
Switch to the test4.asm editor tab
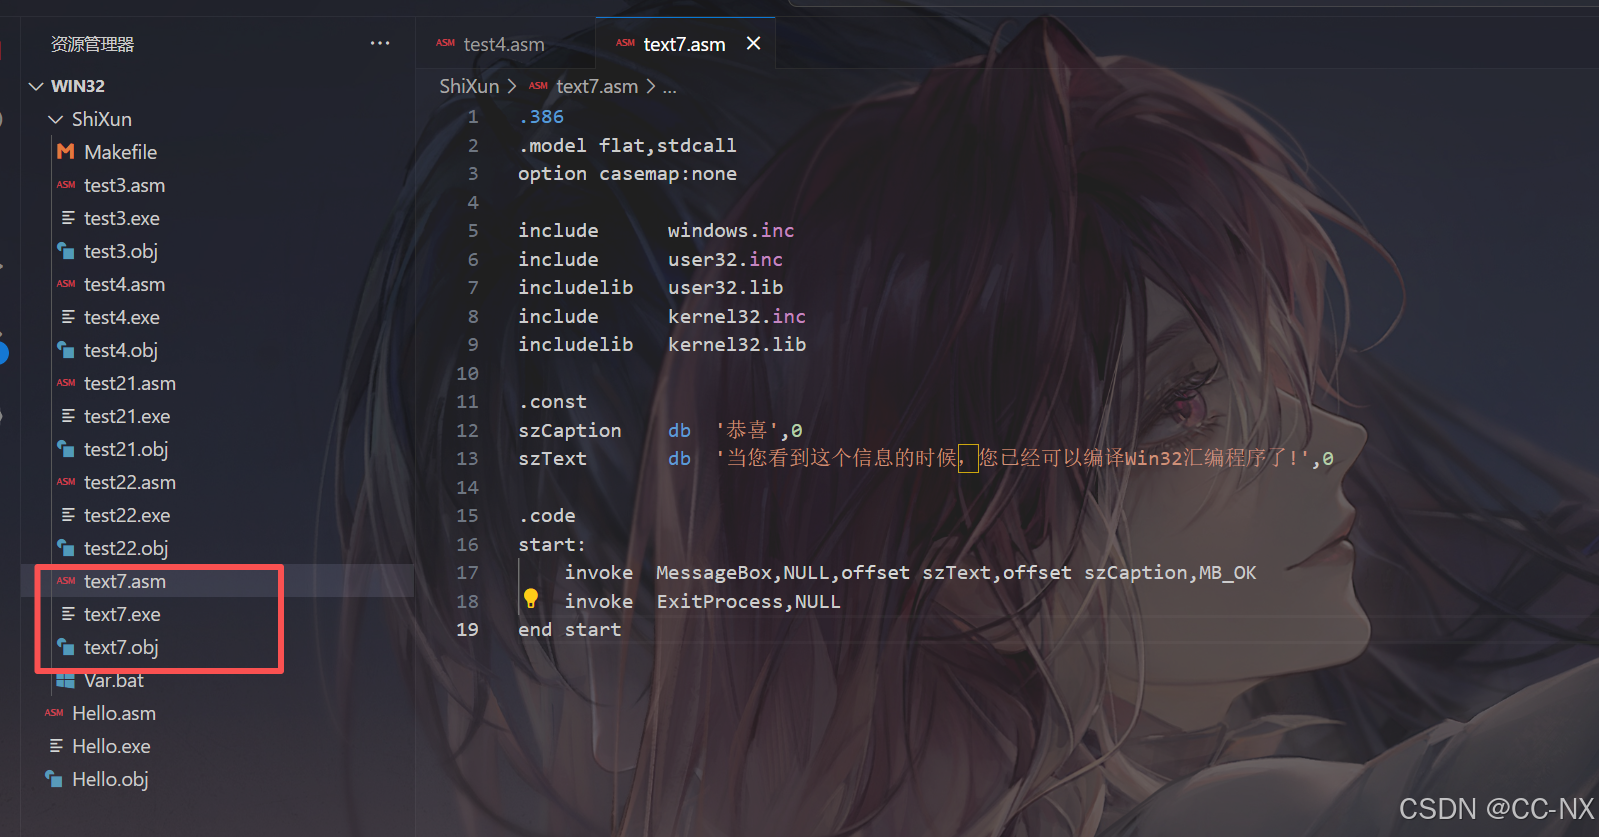point(504,44)
